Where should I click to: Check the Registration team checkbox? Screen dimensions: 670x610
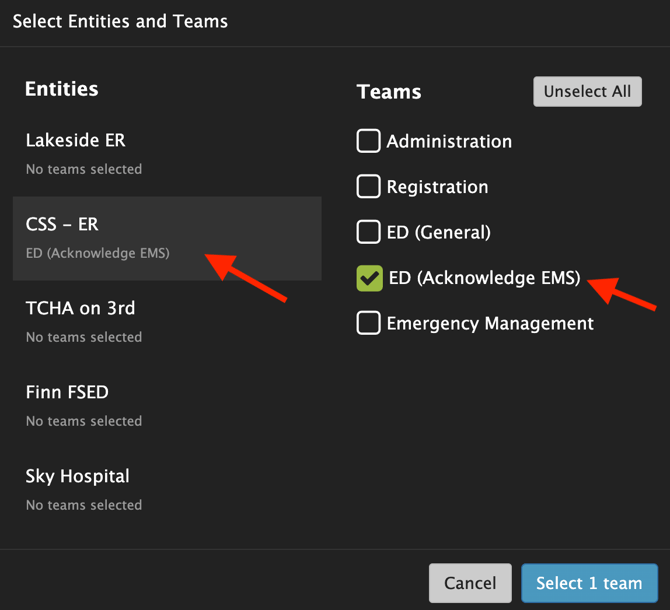(x=369, y=187)
